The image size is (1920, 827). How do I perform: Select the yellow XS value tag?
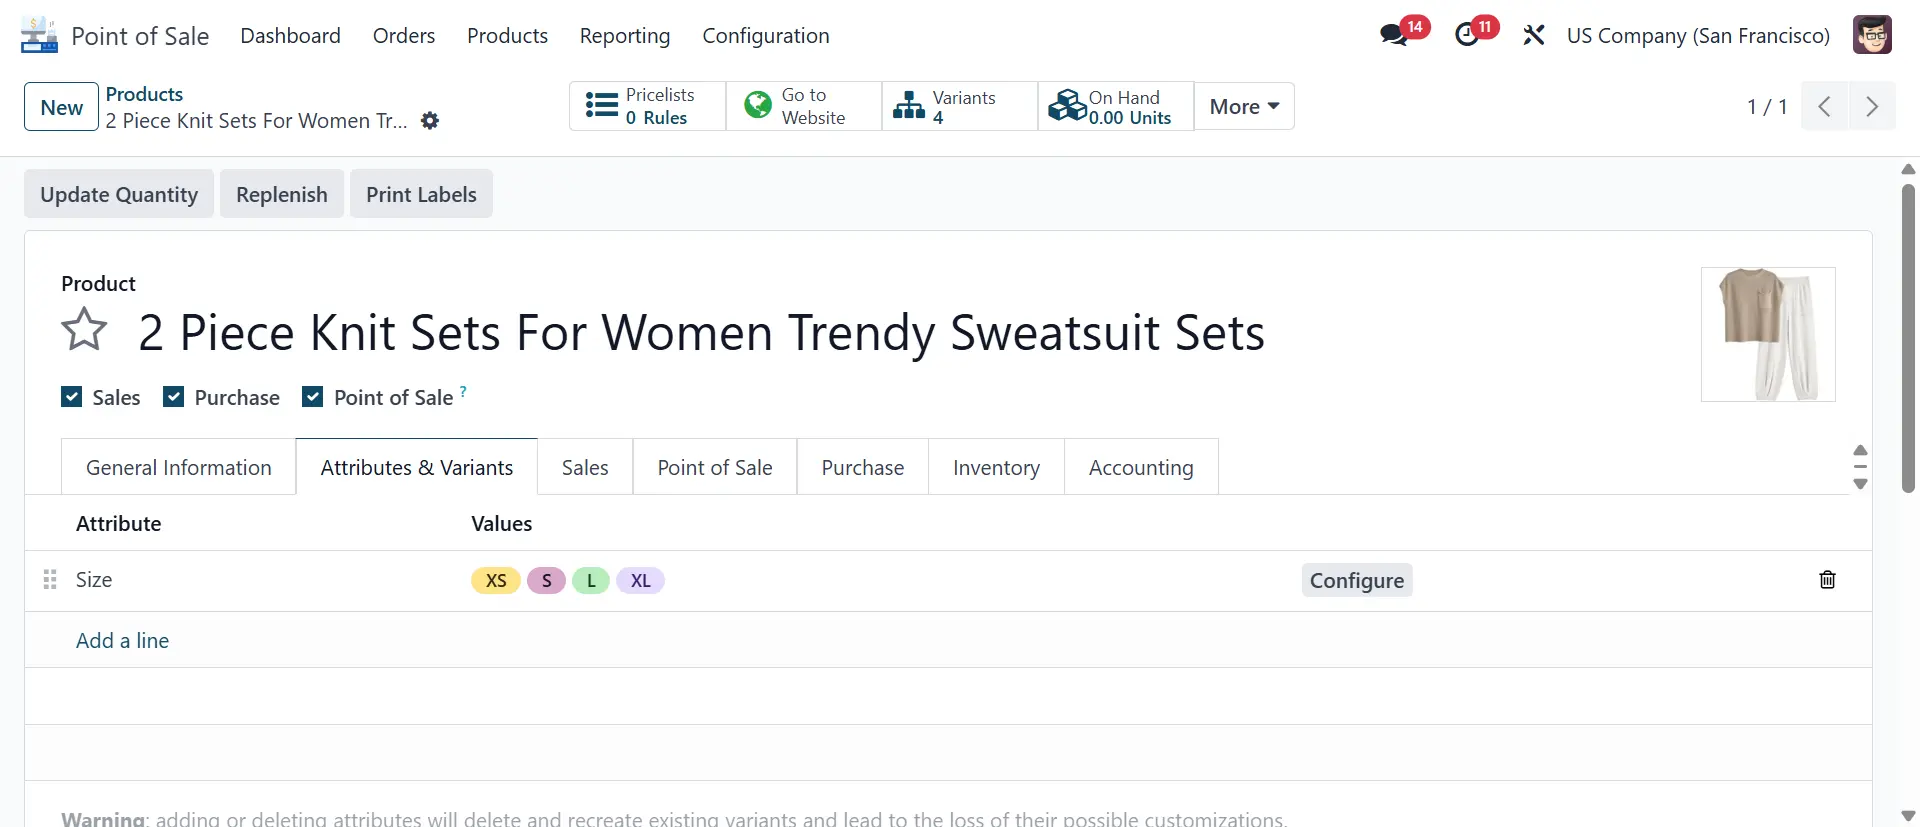(x=496, y=581)
